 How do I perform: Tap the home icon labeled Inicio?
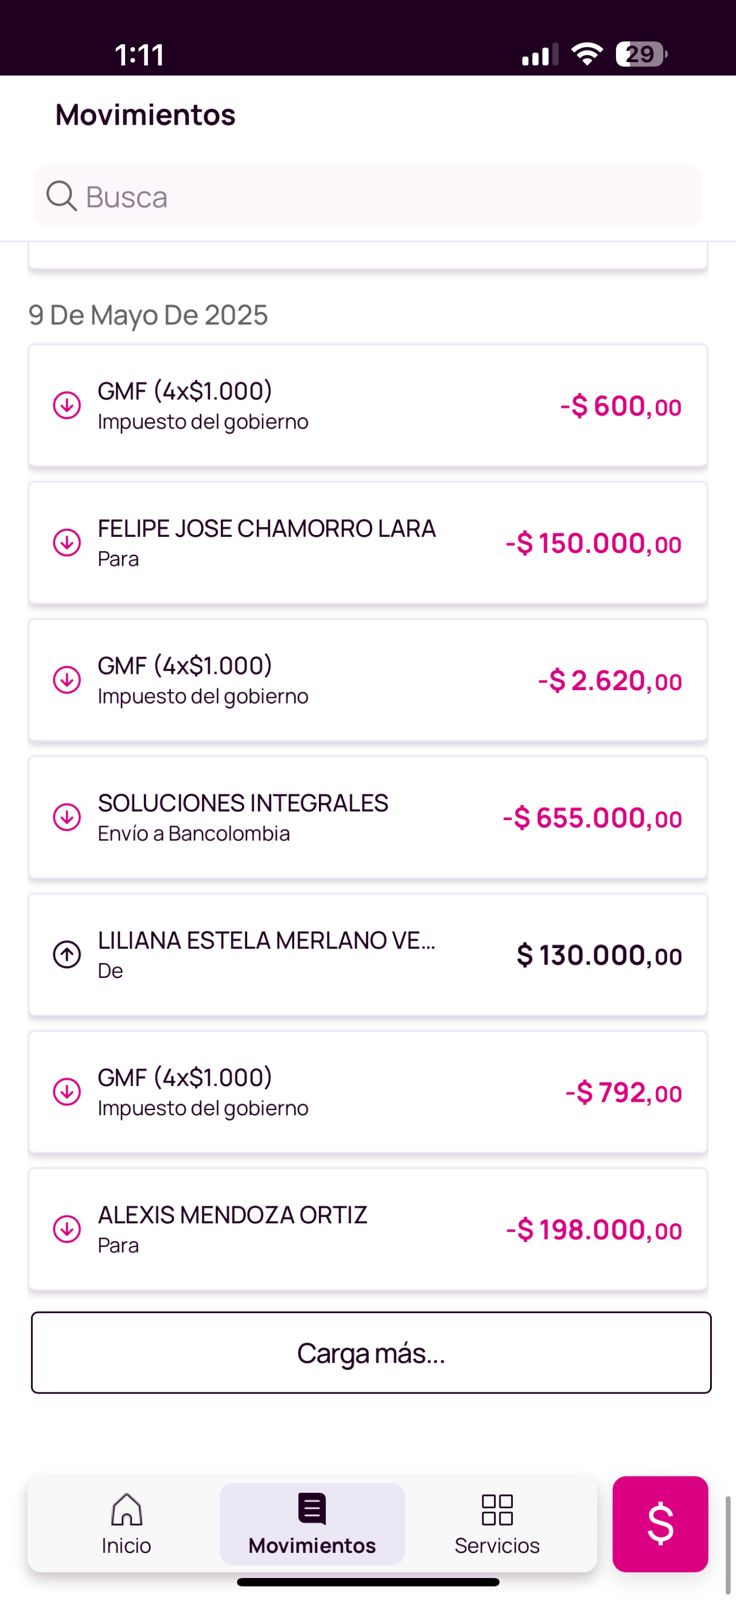126,1509
